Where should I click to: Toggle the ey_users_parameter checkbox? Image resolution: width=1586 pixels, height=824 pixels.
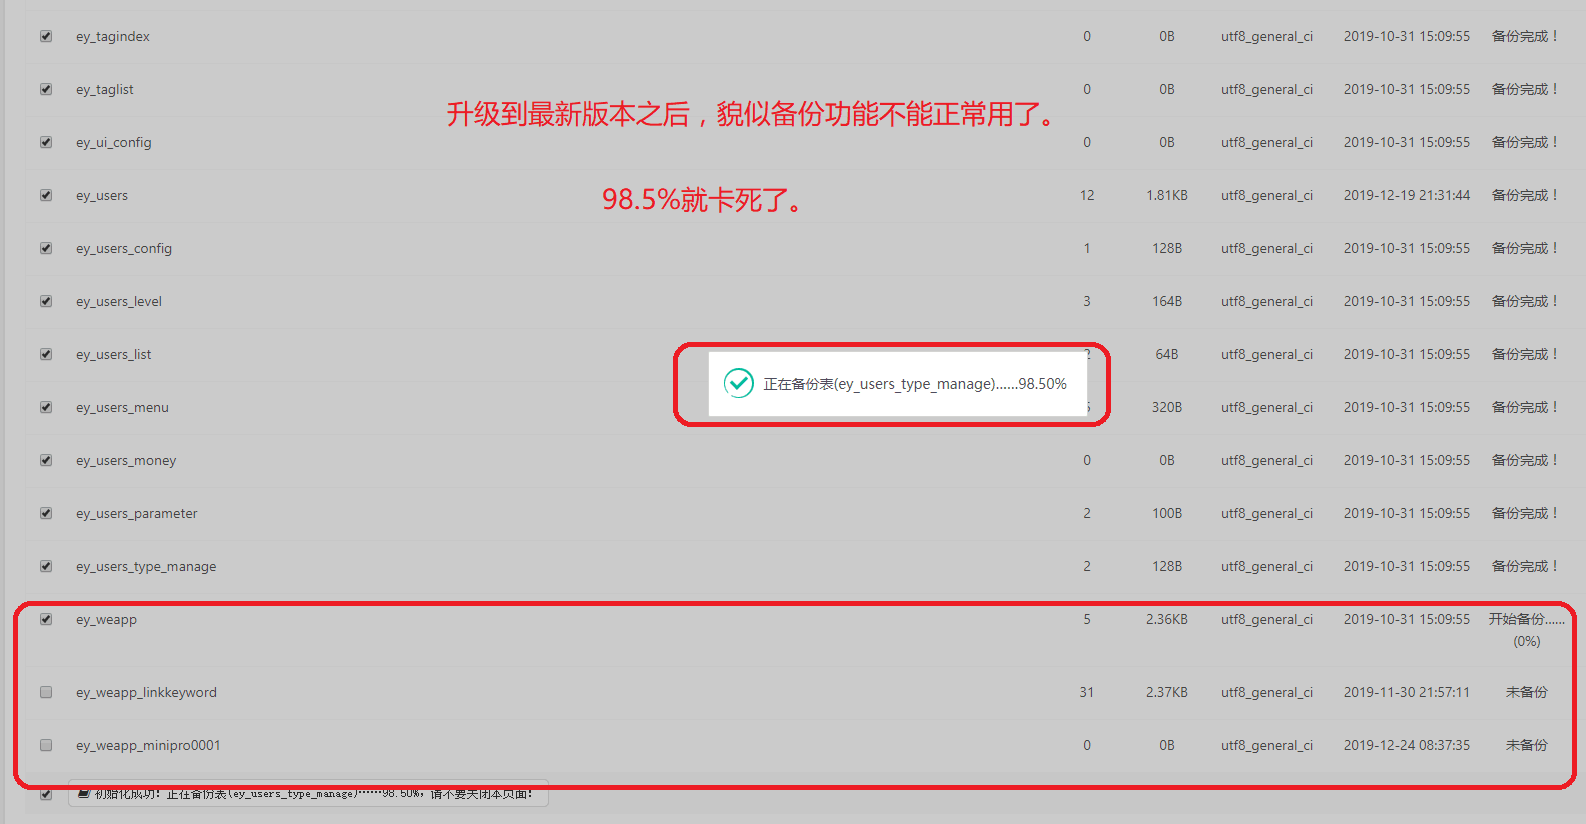pyautogui.click(x=46, y=513)
